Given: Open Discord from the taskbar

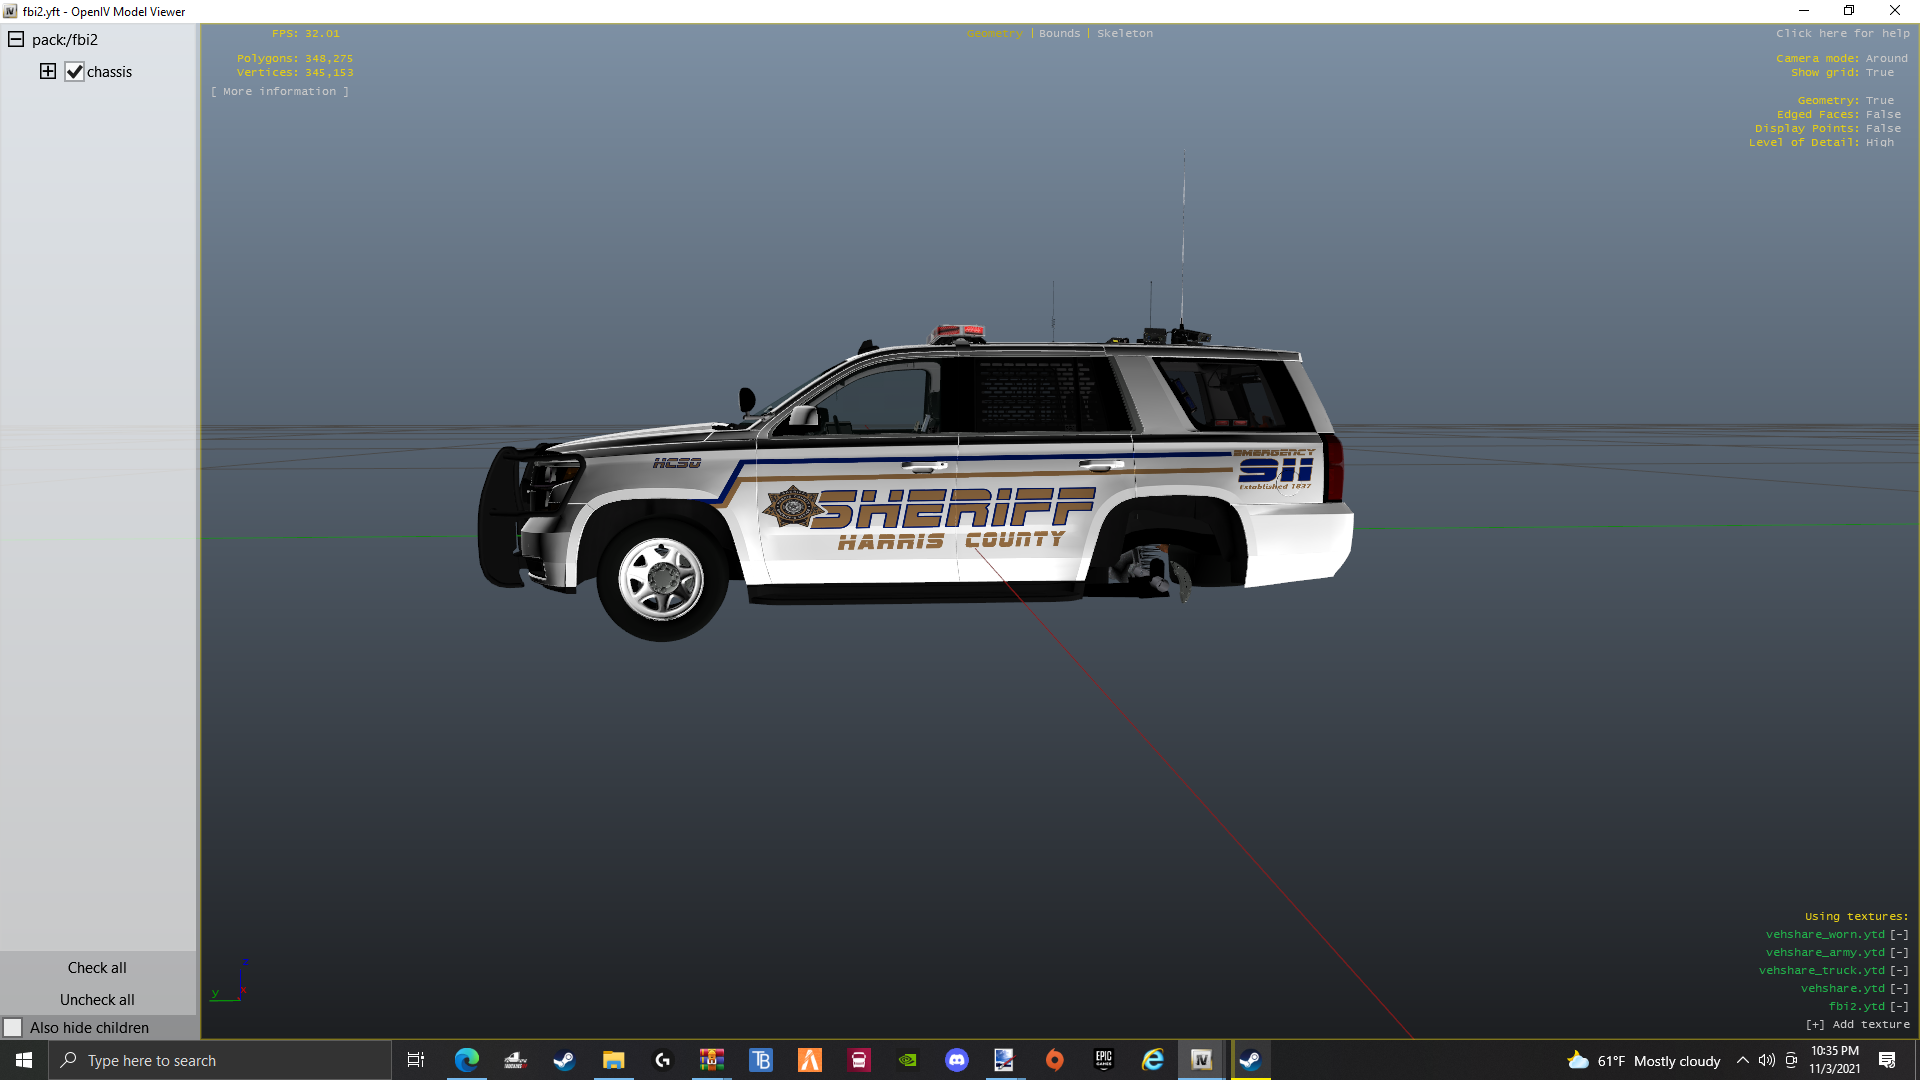Looking at the screenshot, I should point(957,1060).
